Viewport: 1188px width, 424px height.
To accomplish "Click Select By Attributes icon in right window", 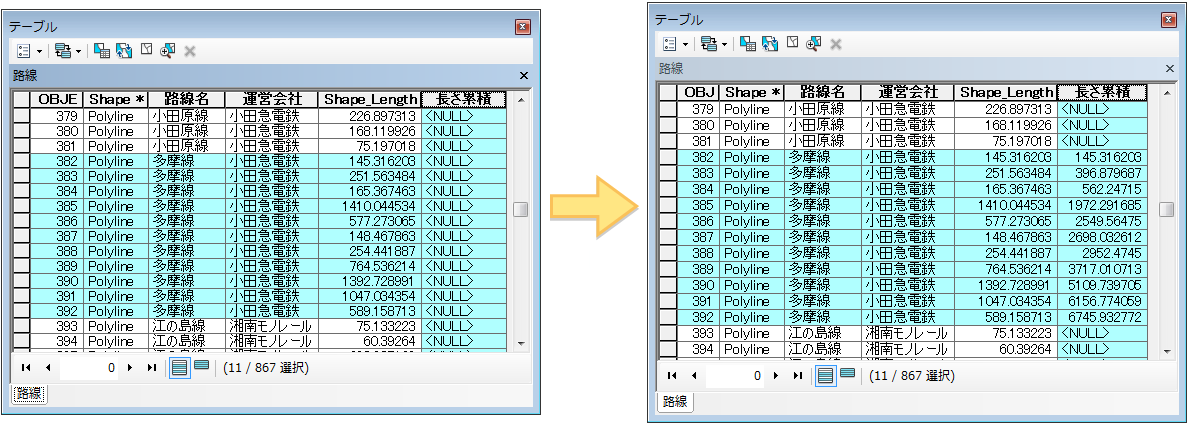I will coord(747,43).
